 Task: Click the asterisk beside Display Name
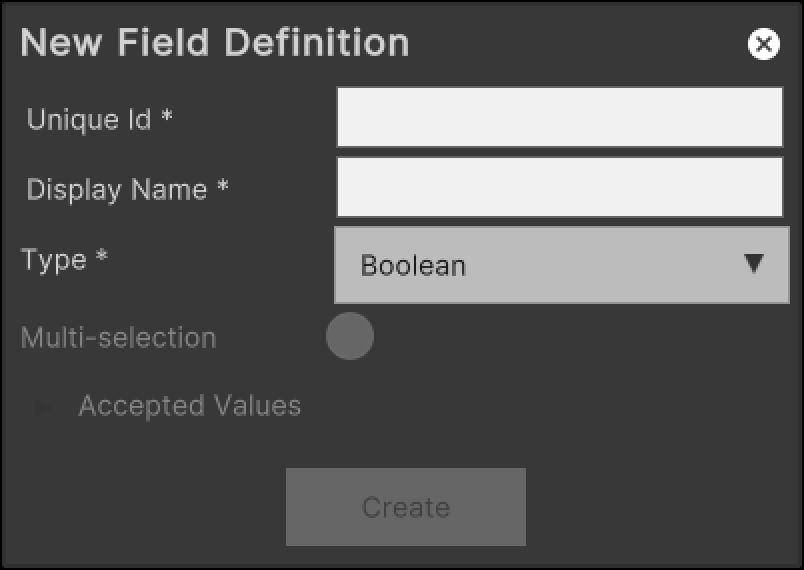(223, 189)
